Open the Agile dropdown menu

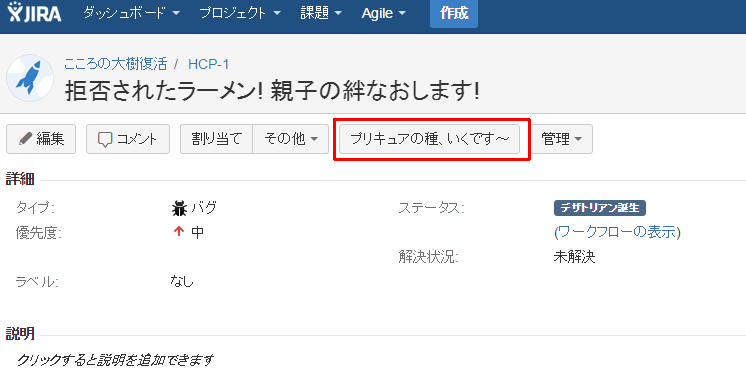pyautogui.click(x=383, y=13)
